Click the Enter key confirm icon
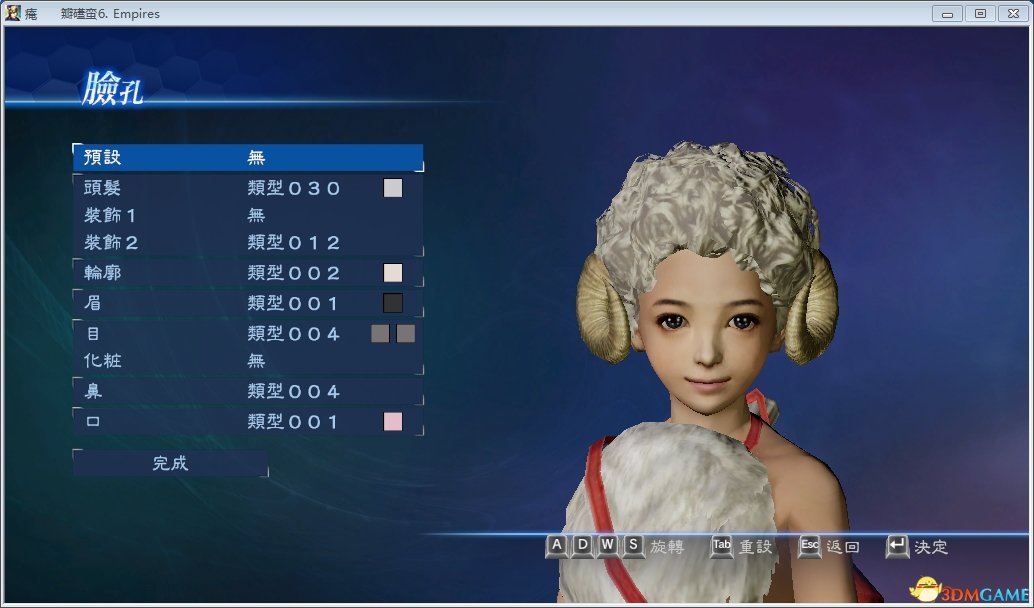This screenshot has width=1034, height=608. coord(897,546)
